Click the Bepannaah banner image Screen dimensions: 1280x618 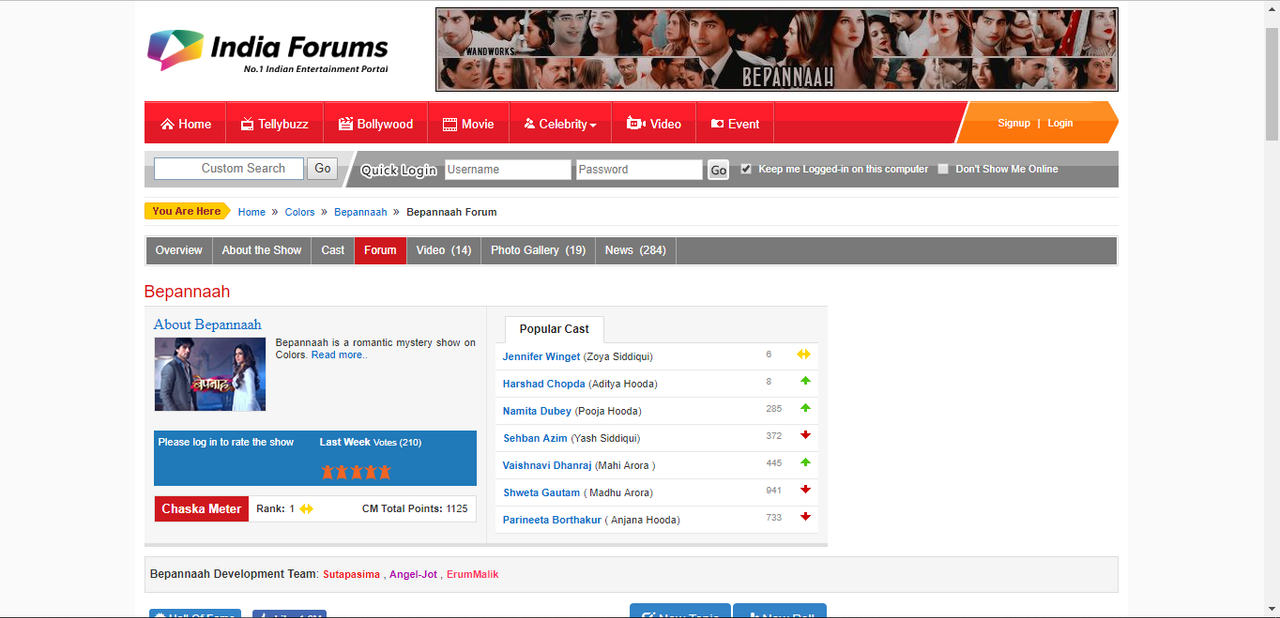tap(777, 50)
